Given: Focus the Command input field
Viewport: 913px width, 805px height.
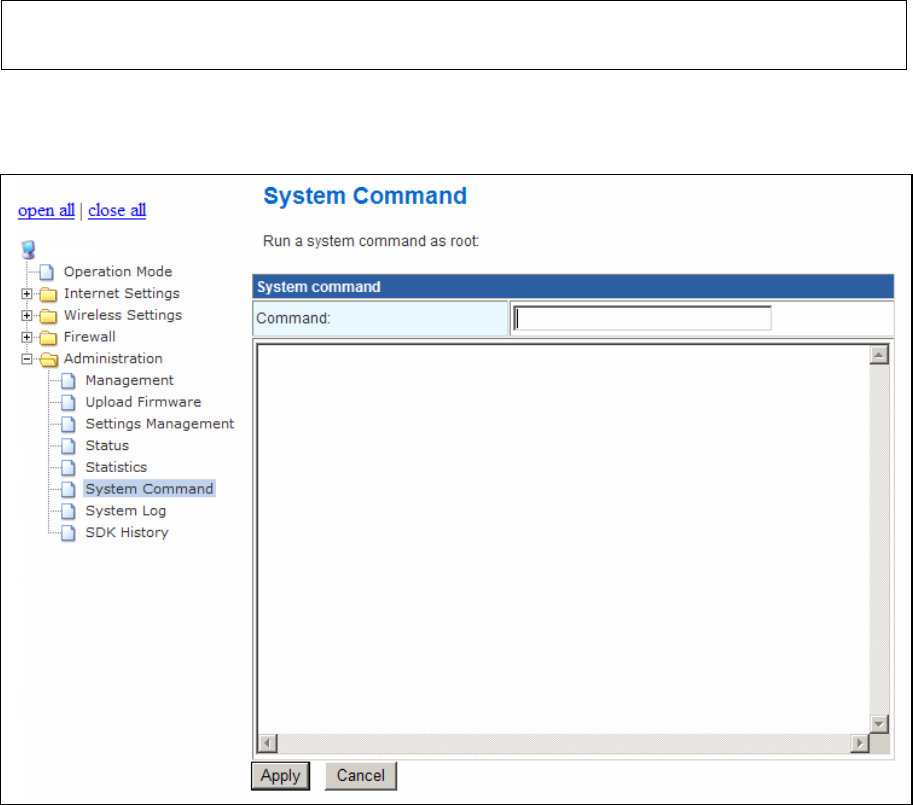Looking at the screenshot, I should [642, 318].
